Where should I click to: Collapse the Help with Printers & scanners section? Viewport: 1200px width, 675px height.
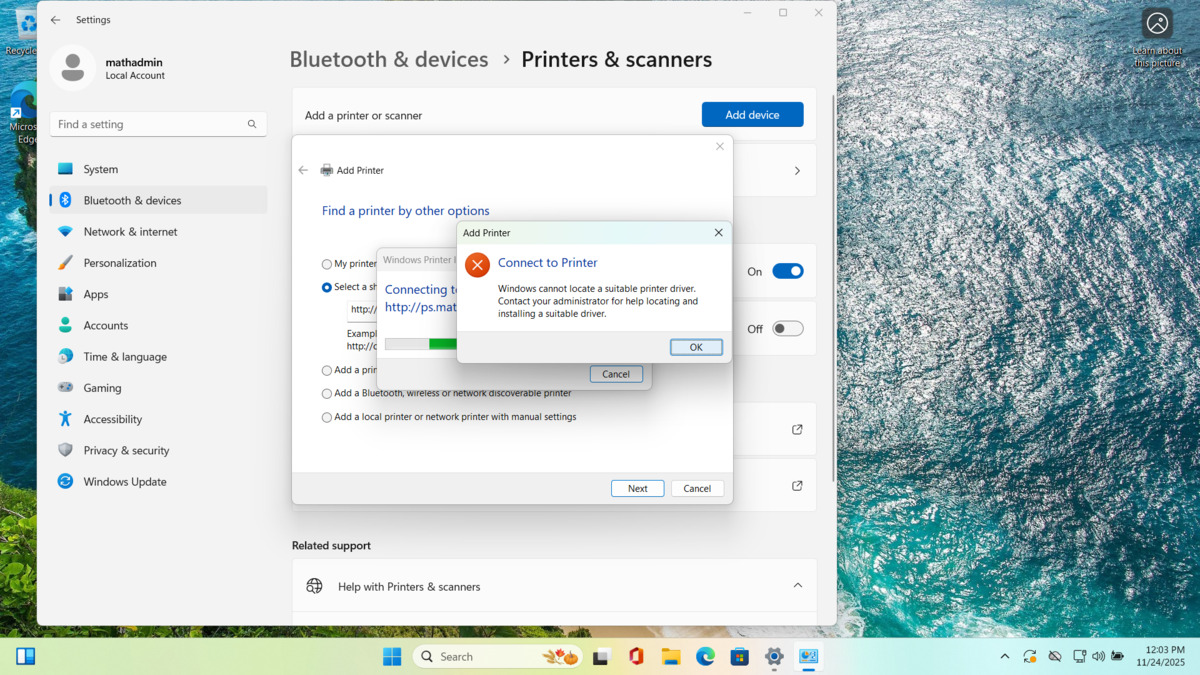point(797,586)
